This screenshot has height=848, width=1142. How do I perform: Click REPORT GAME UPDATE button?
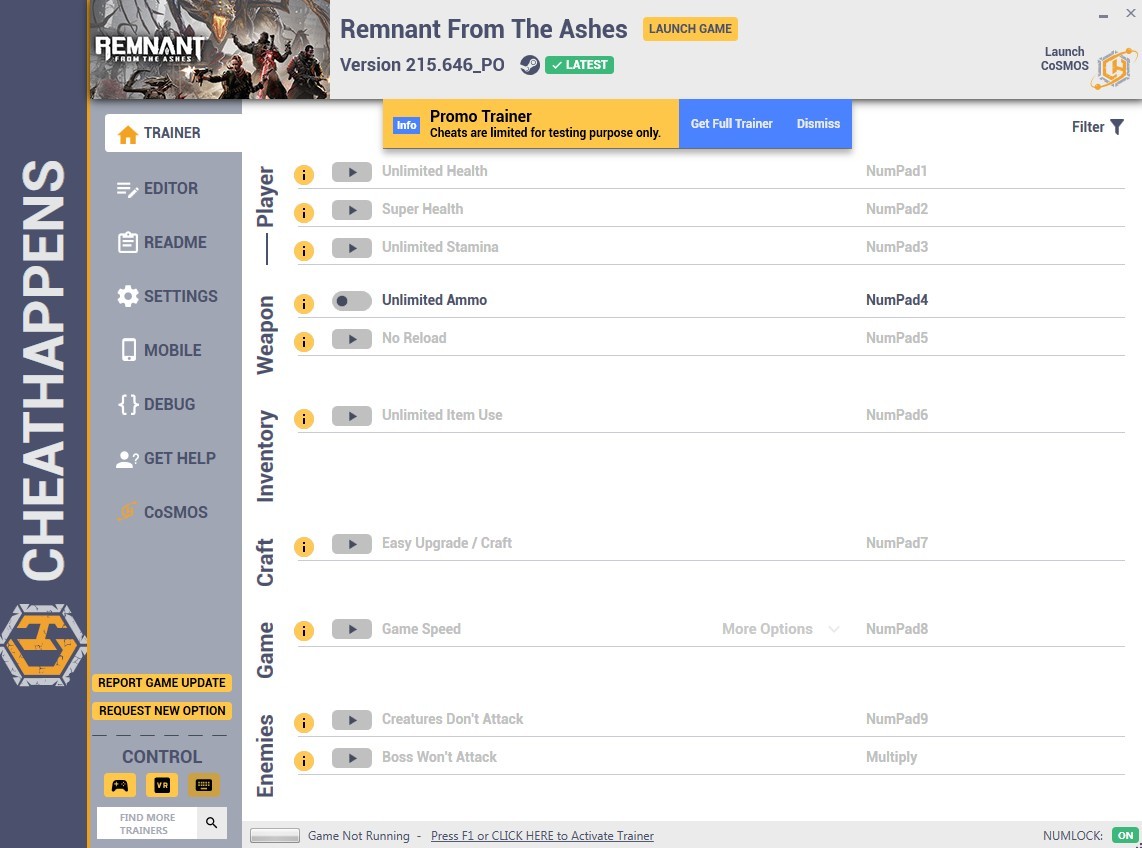(x=162, y=683)
